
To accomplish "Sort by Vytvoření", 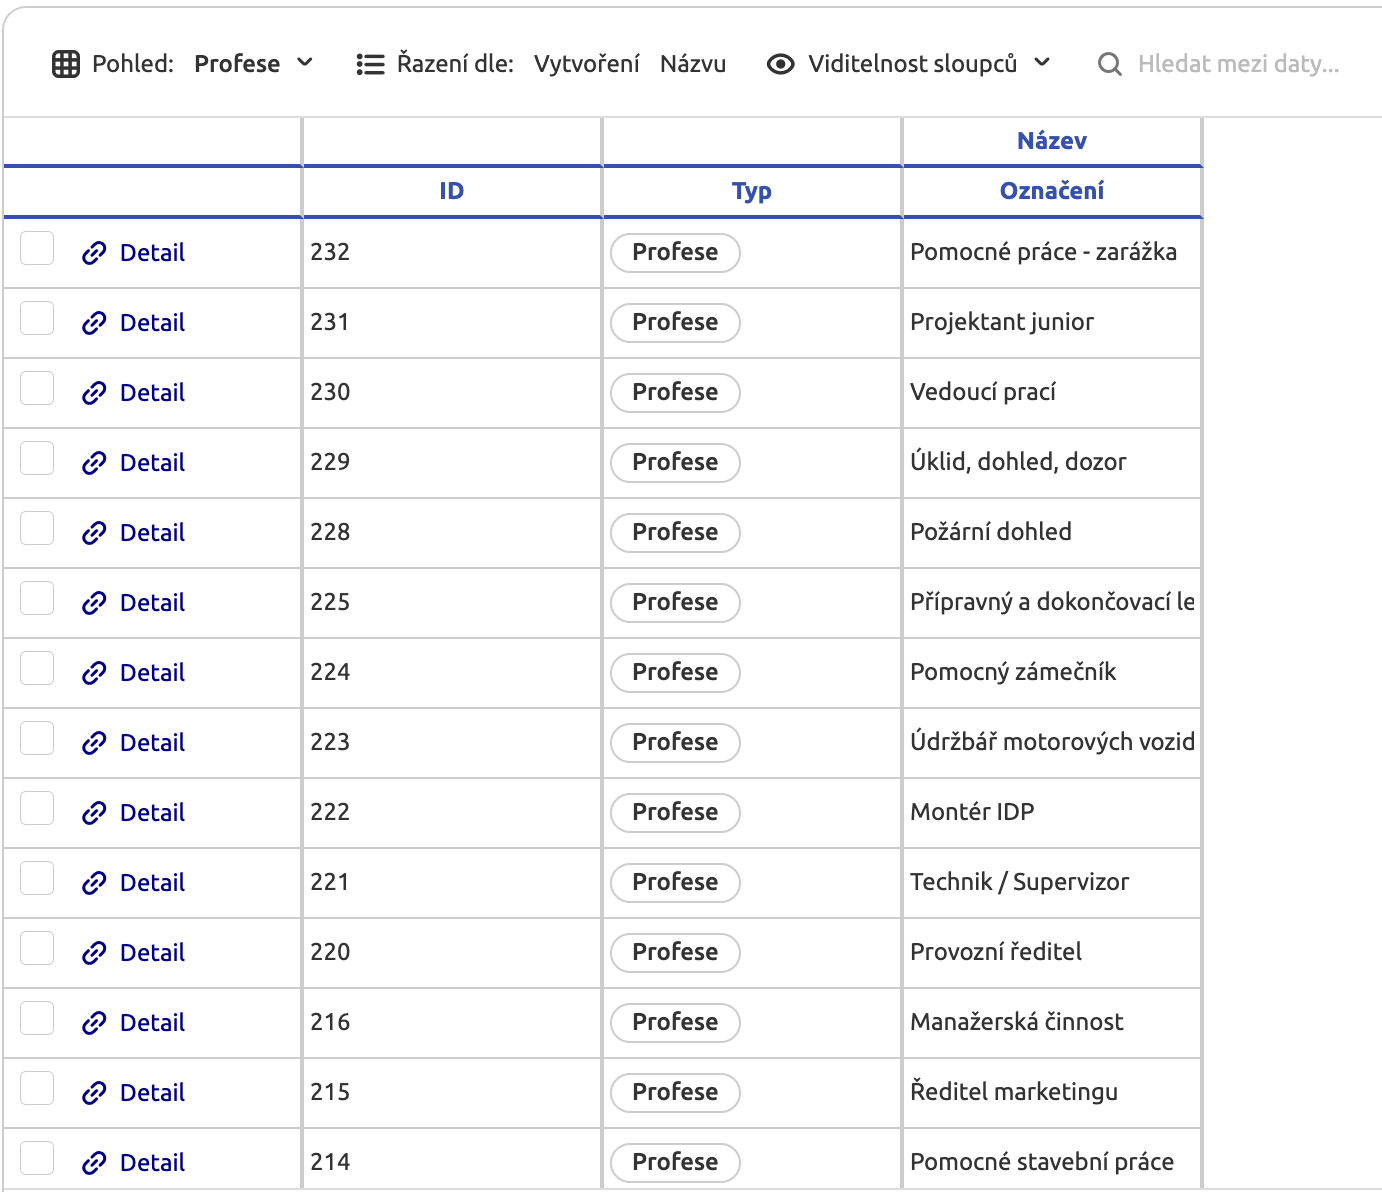I will (x=586, y=64).
